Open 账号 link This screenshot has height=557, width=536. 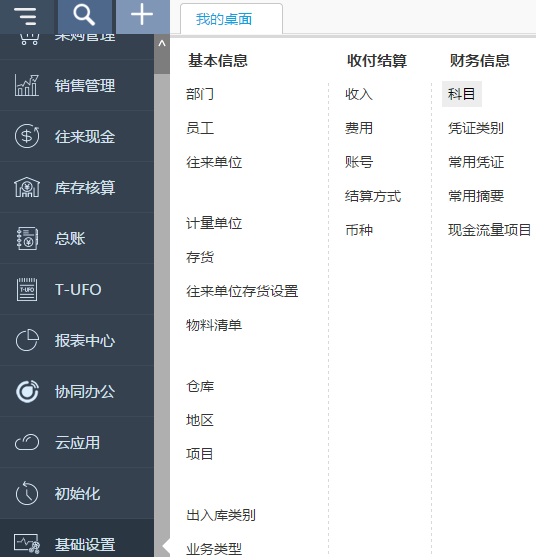point(359,162)
